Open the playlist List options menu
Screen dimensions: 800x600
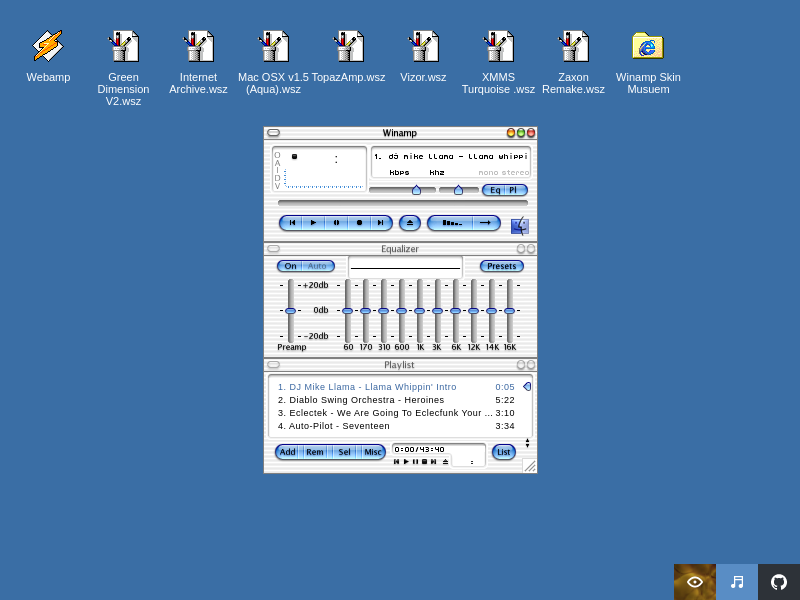click(x=504, y=452)
